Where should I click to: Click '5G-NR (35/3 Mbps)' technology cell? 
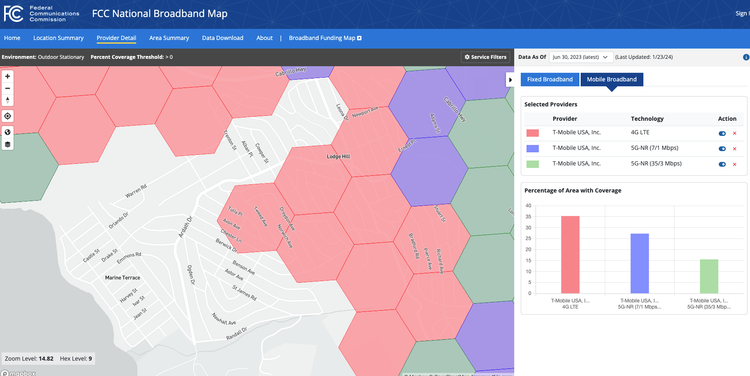656,164
